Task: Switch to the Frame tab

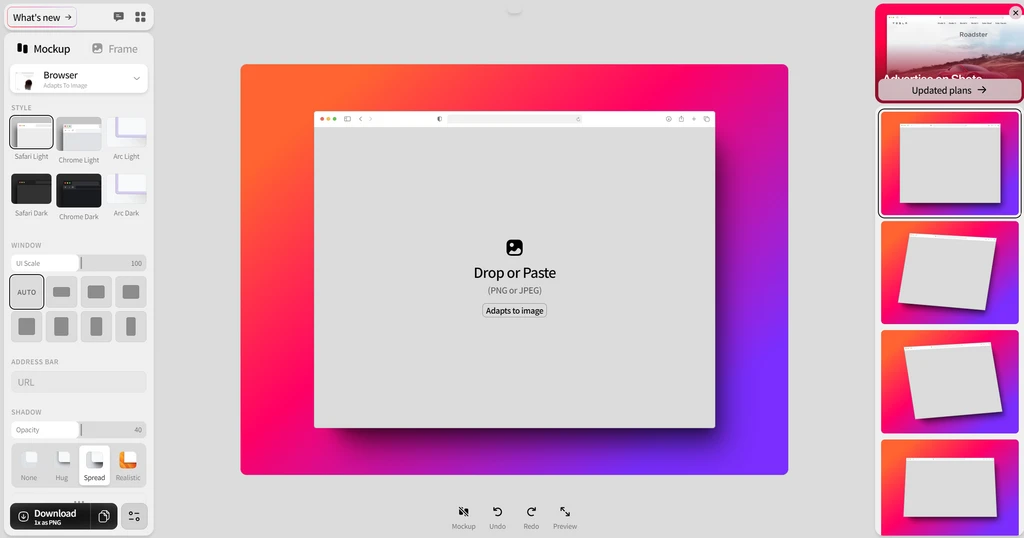Action: (x=114, y=48)
